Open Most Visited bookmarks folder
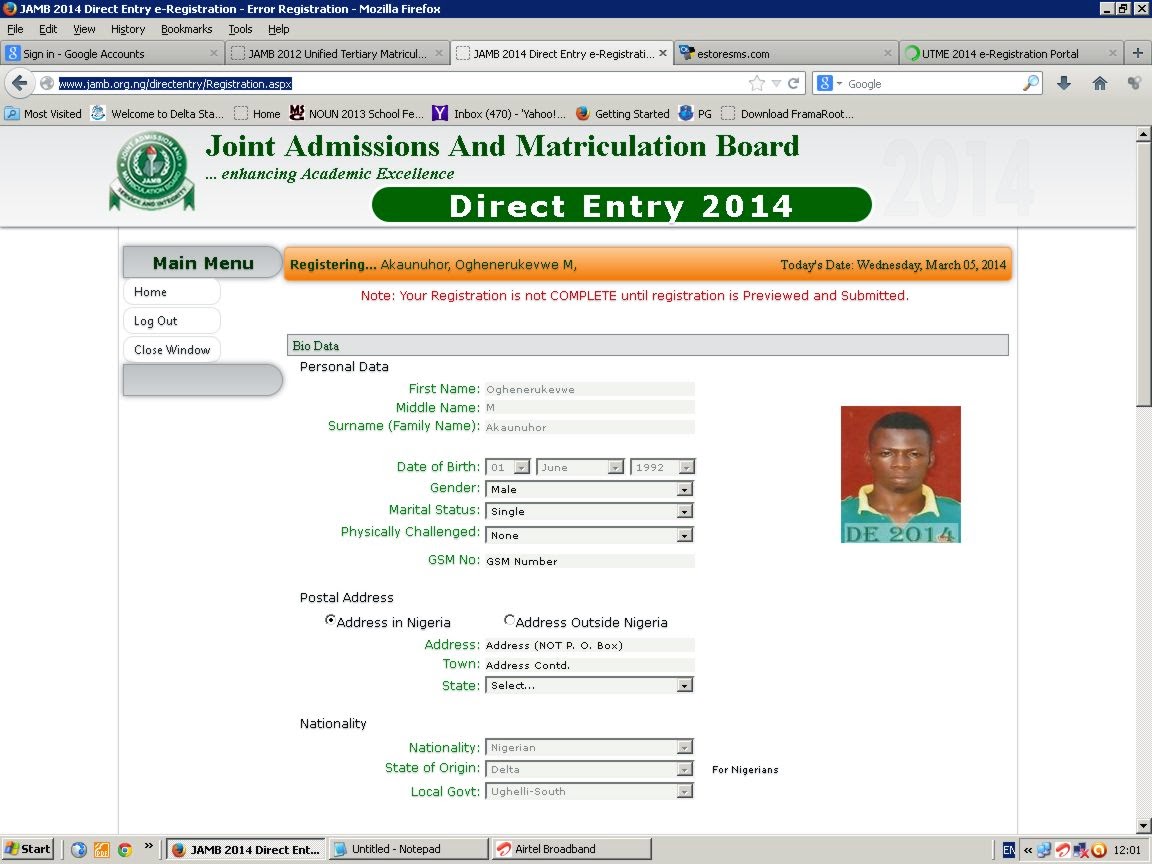Image resolution: width=1152 pixels, height=864 pixels. point(43,113)
